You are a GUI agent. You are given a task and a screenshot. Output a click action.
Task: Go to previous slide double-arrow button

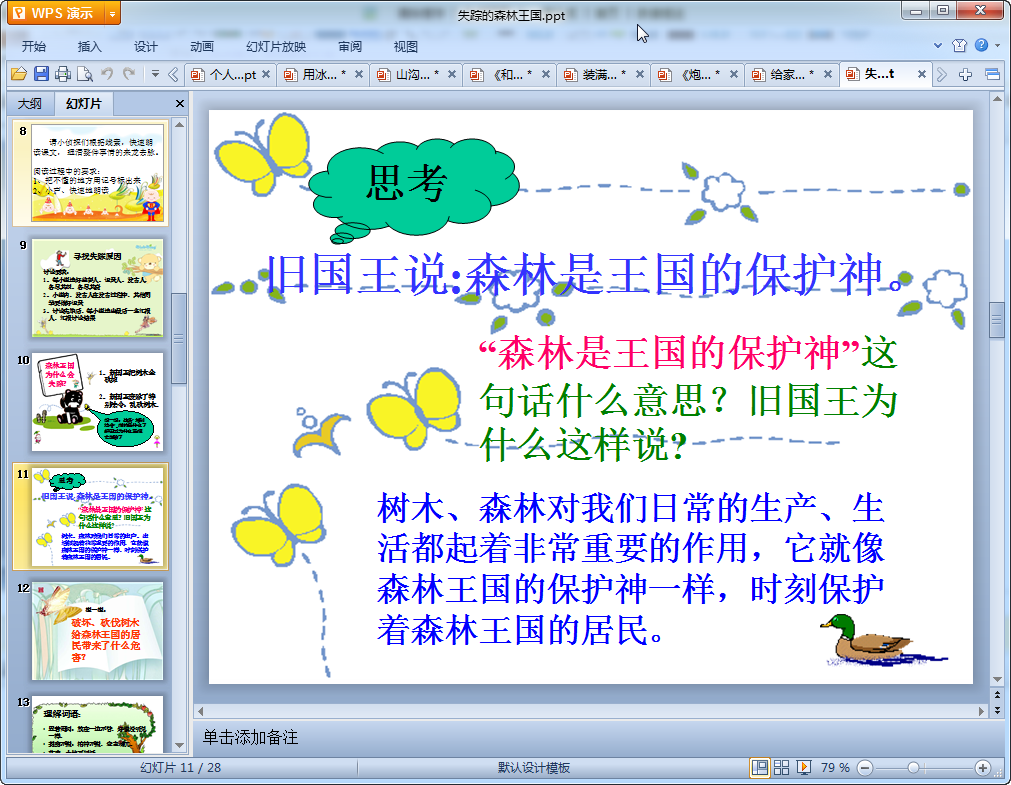[x=997, y=695]
